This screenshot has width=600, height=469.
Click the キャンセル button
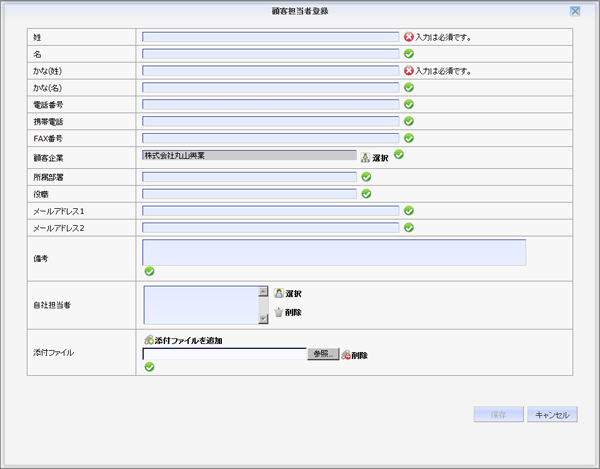coord(552,414)
